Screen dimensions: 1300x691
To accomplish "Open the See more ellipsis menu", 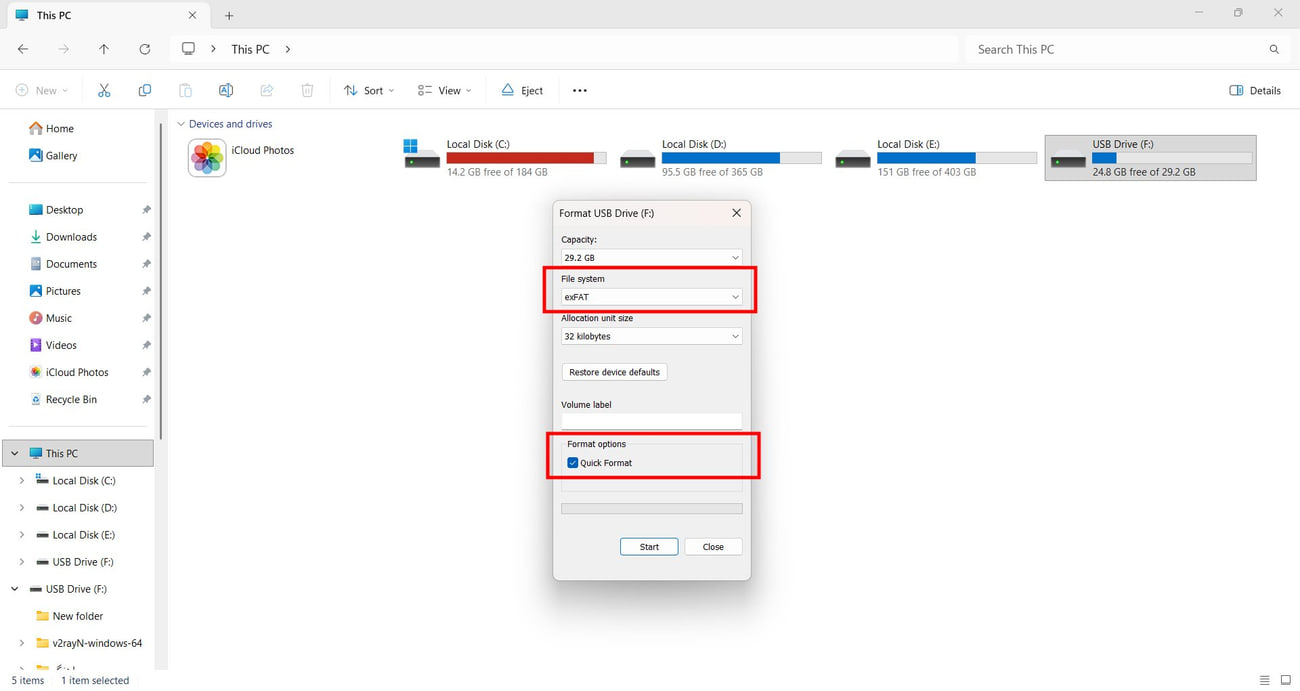I will (580, 90).
